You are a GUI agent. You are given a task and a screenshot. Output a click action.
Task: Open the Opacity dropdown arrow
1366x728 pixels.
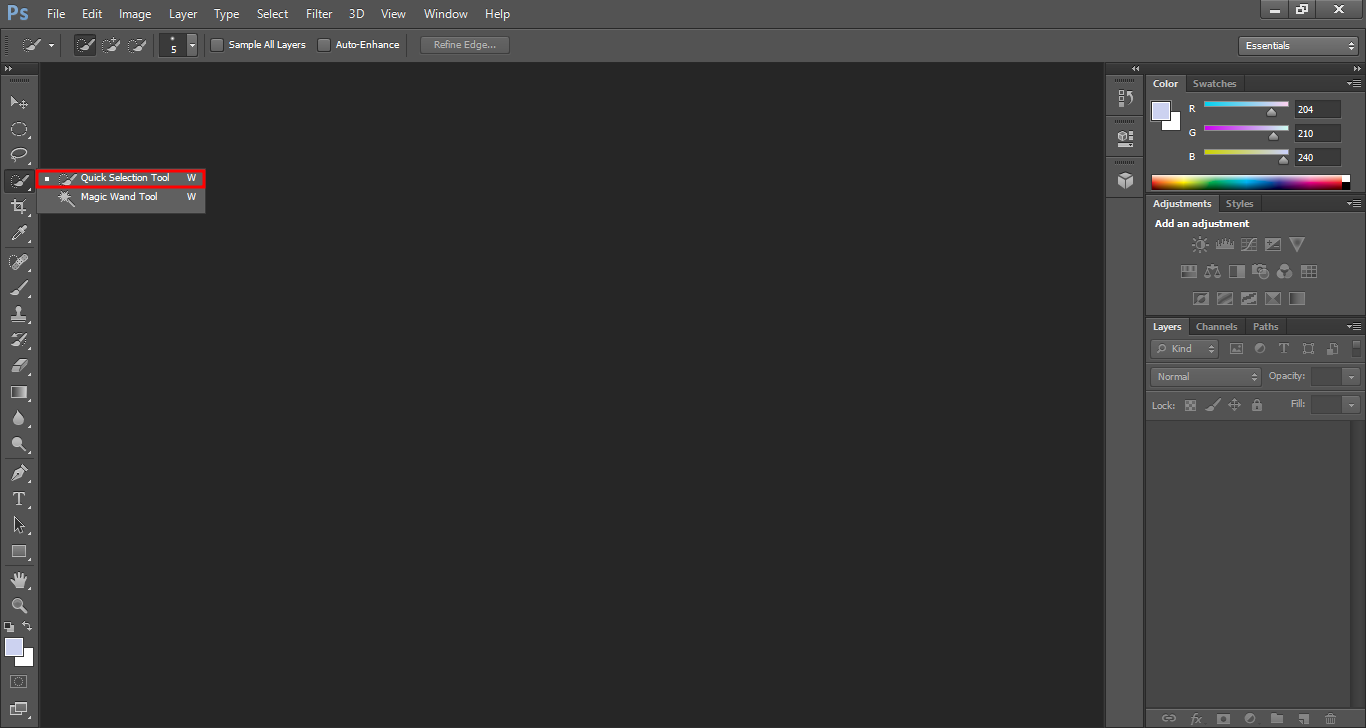pyautogui.click(x=1352, y=377)
